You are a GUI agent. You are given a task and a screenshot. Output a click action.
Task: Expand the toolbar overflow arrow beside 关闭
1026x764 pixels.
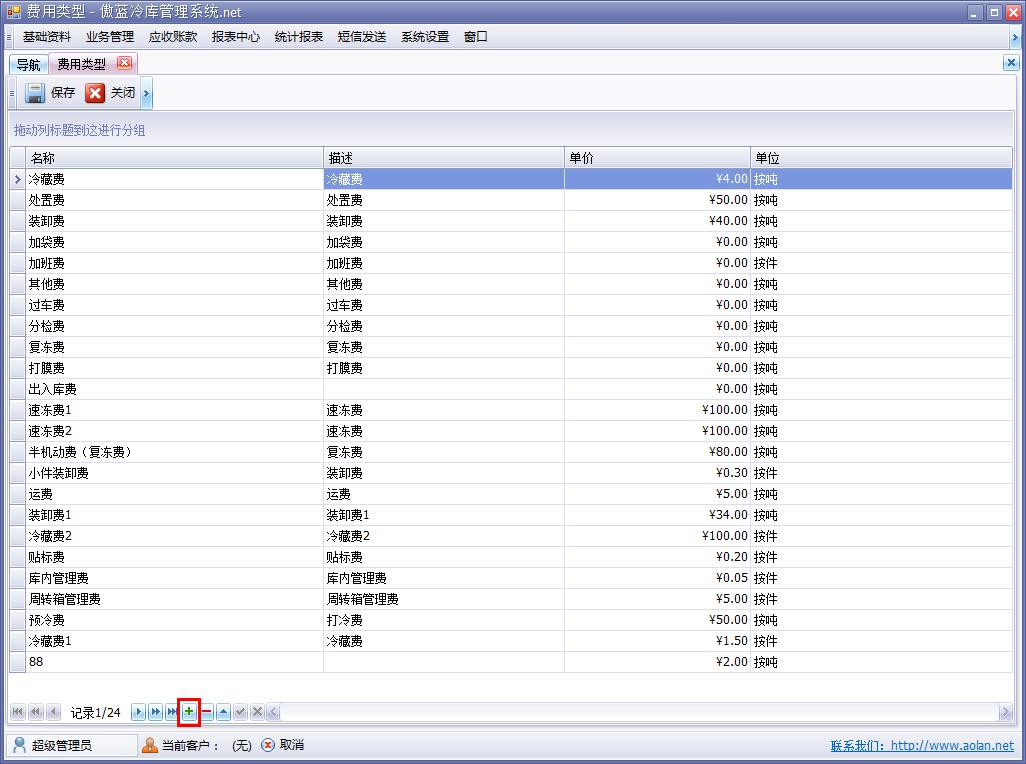coord(146,94)
